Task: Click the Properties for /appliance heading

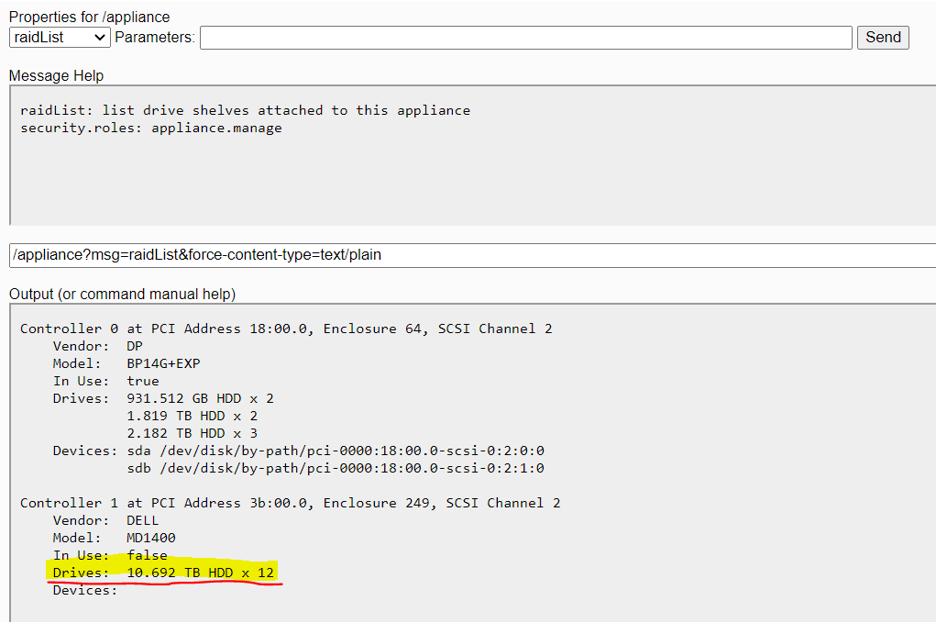Action: coord(88,17)
